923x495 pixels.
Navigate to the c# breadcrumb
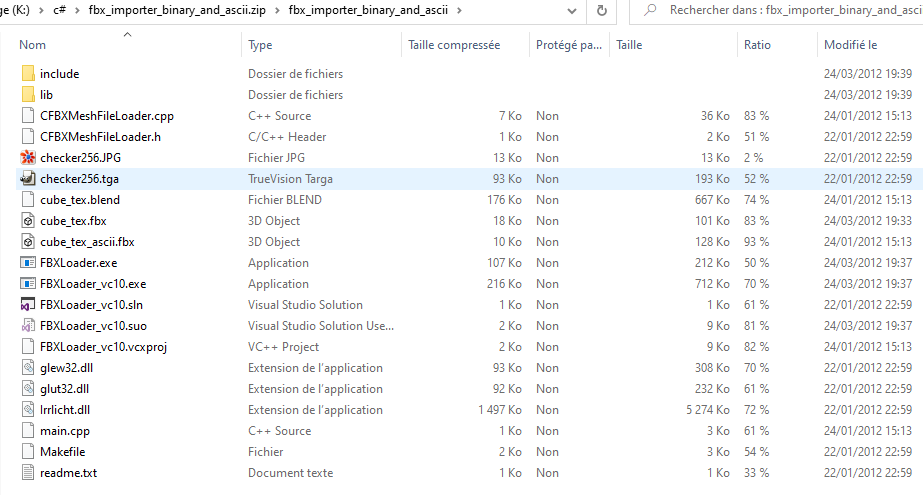pyautogui.click(x=59, y=11)
